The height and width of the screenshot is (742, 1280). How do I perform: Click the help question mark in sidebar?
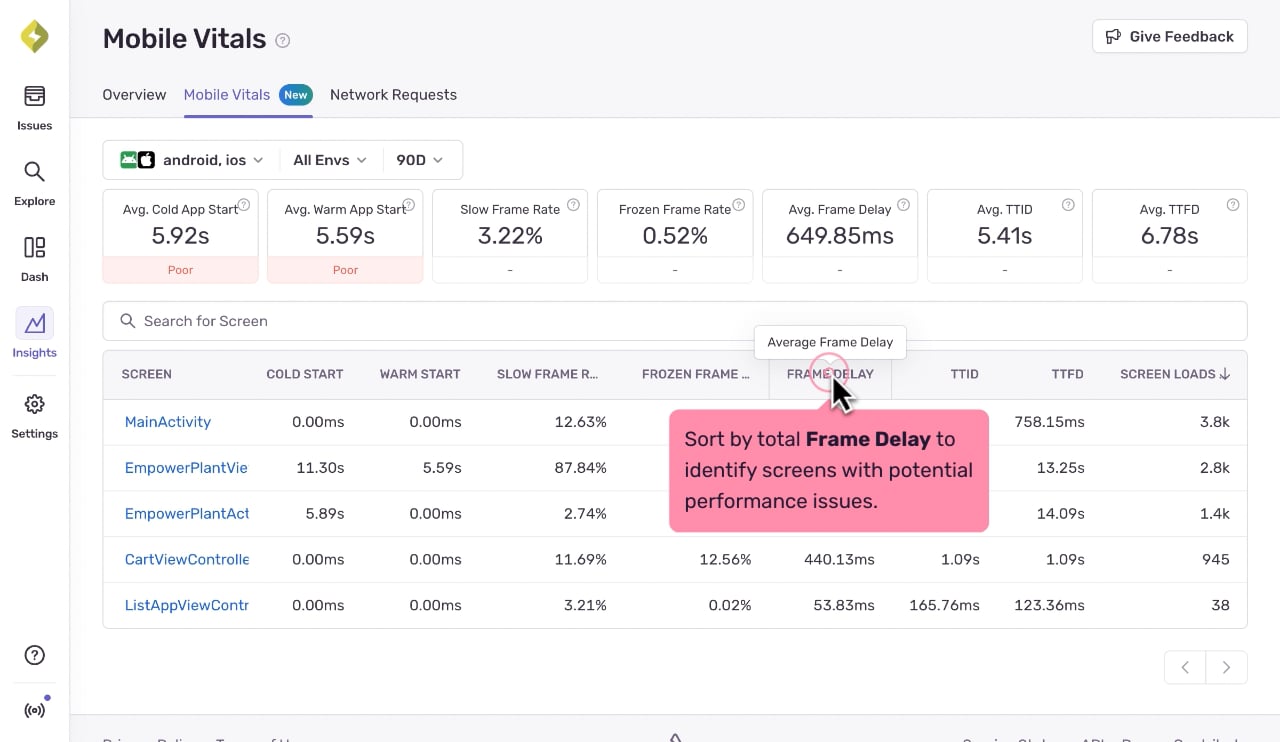pyautogui.click(x=34, y=656)
